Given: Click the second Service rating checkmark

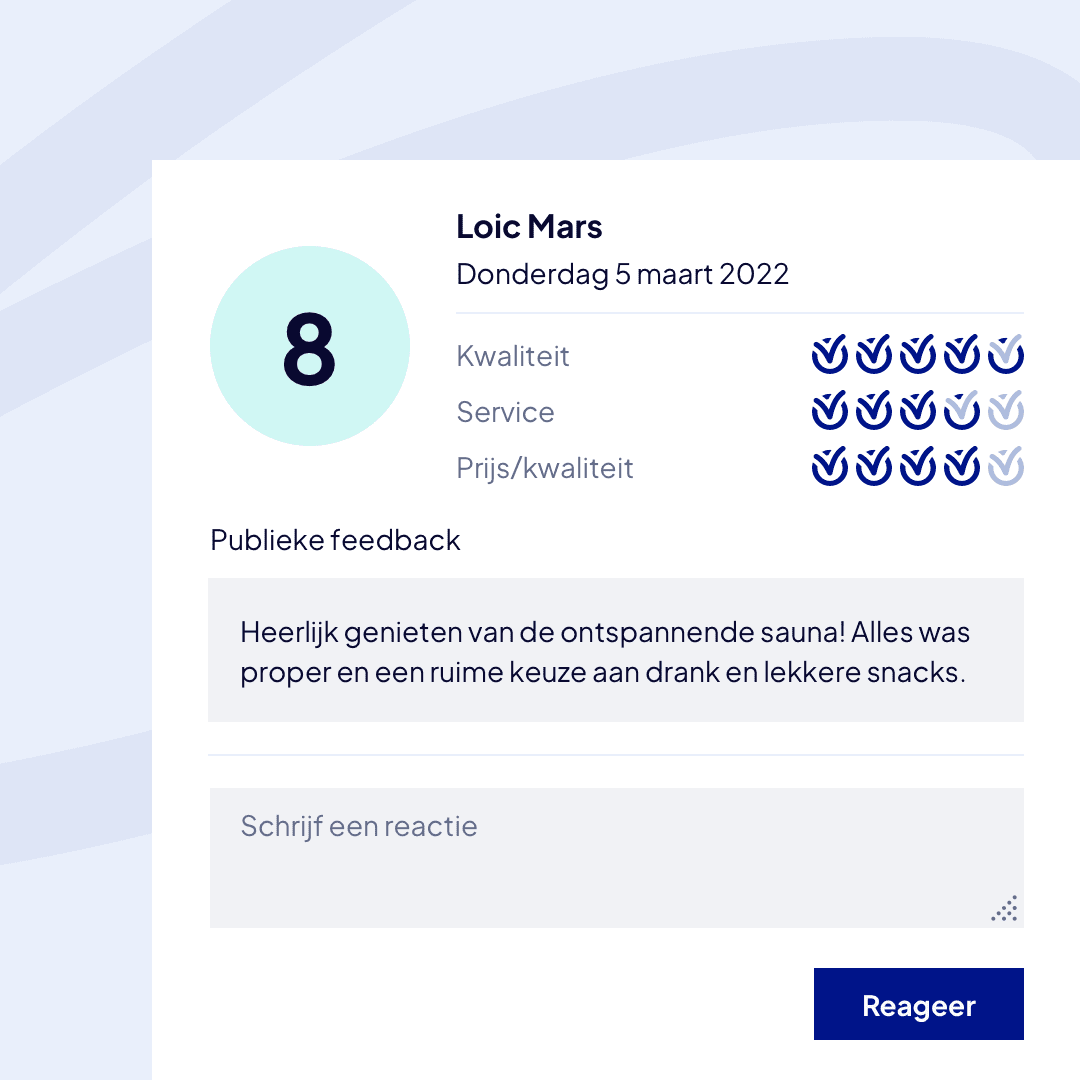Looking at the screenshot, I should coord(873,410).
